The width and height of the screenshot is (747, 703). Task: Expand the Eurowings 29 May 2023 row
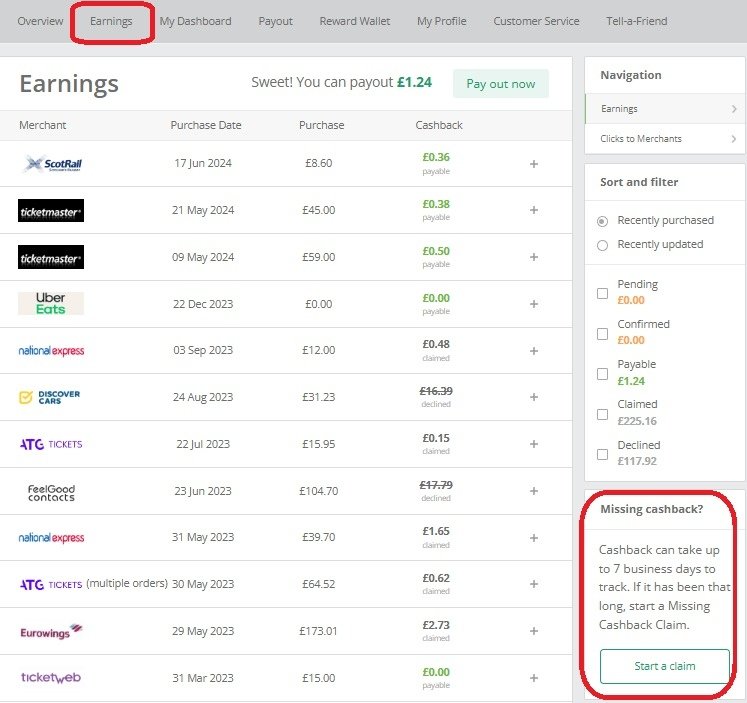click(x=534, y=631)
